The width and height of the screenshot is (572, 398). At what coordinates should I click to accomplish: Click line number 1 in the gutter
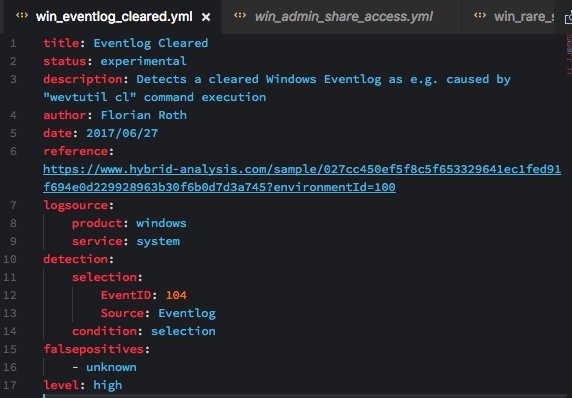(x=13, y=43)
